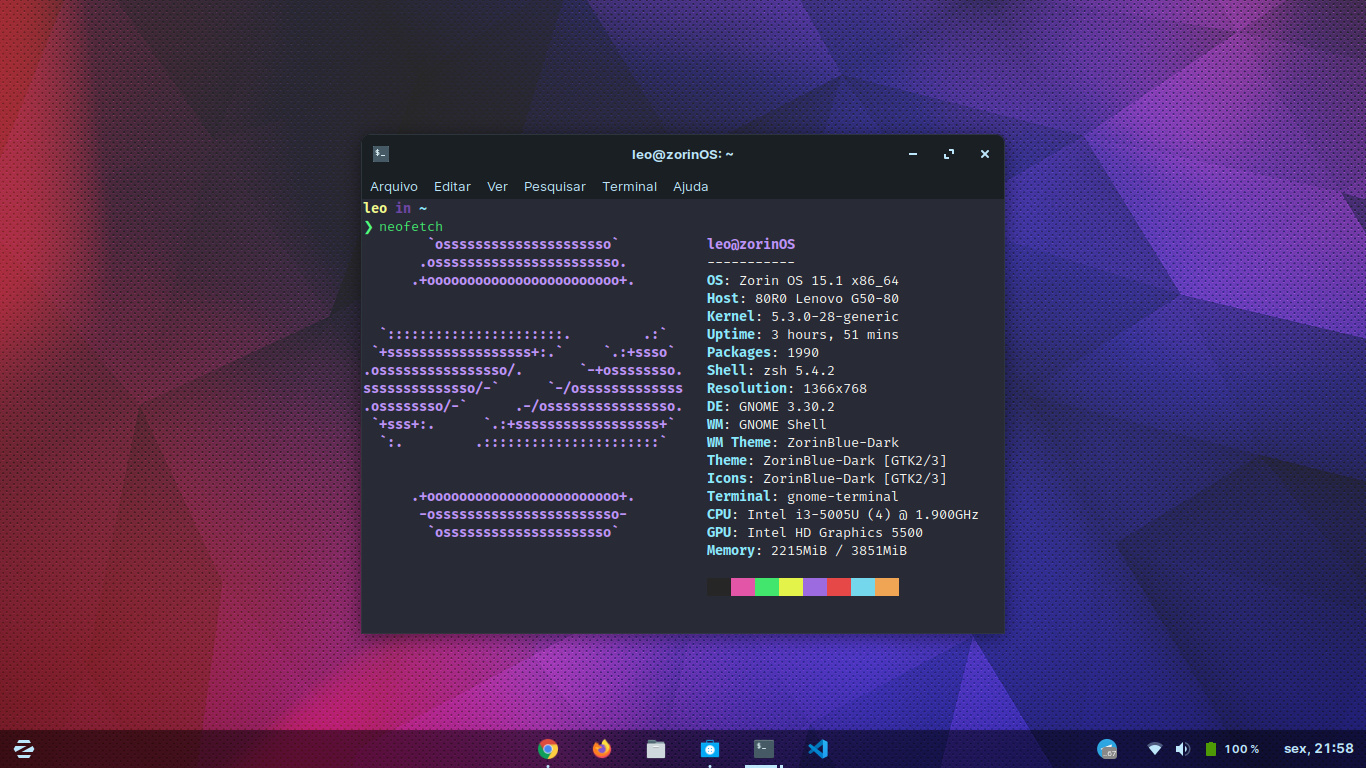Click the Icons line ZorinBlue-Dark [GTK2/3]
Viewport: 1366px width, 768px height.
827,479
